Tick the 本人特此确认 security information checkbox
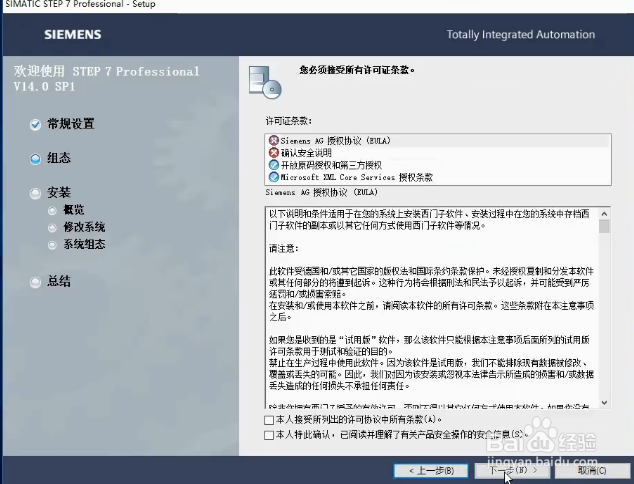The image size is (634, 484). click(x=269, y=435)
